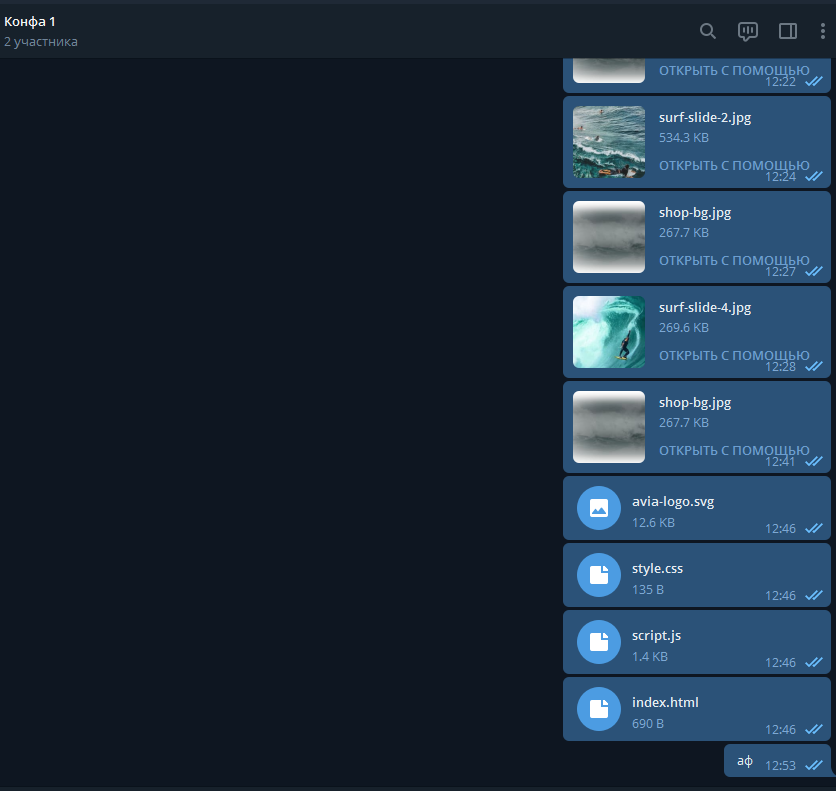The width and height of the screenshot is (836, 791).
Task: Click the 269.6 KB file size text
Action: tap(684, 328)
